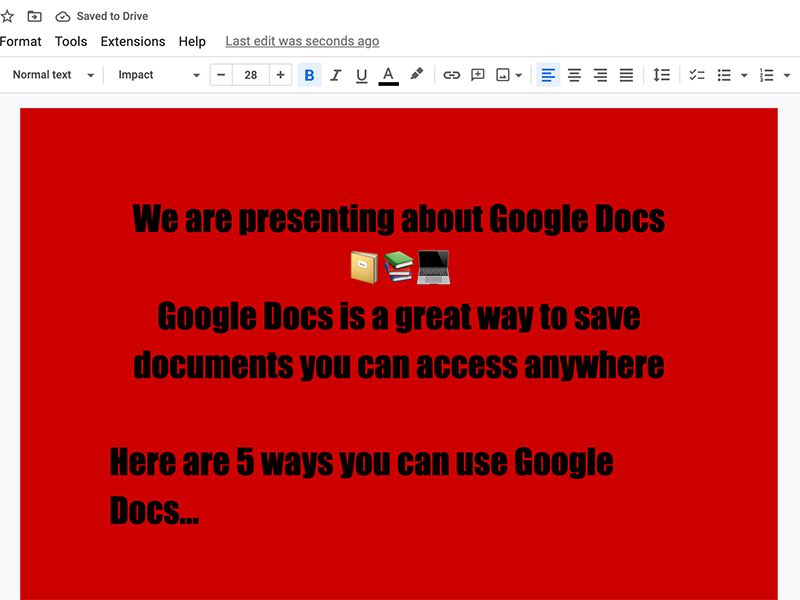Open the Normal text style dropdown
Image resolution: width=800 pixels, height=600 pixels.
[52, 74]
